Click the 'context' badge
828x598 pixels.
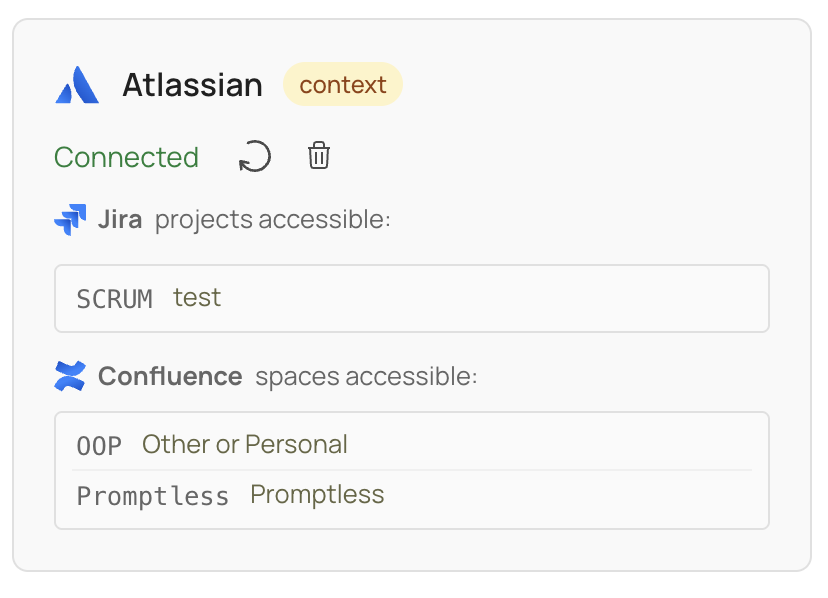[x=342, y=84]
